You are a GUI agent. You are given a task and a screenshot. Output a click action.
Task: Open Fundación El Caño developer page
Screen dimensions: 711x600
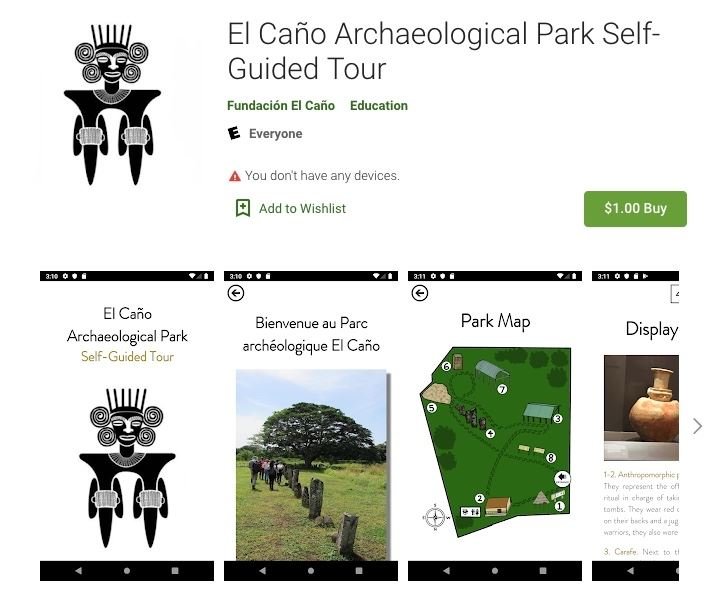point(281,106)
